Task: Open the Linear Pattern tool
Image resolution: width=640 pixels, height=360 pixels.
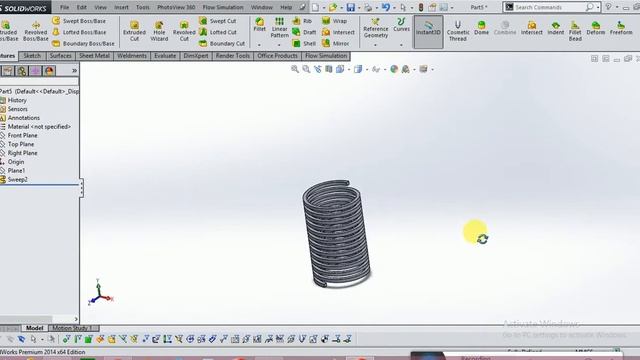Action: (x=280, y=28)
